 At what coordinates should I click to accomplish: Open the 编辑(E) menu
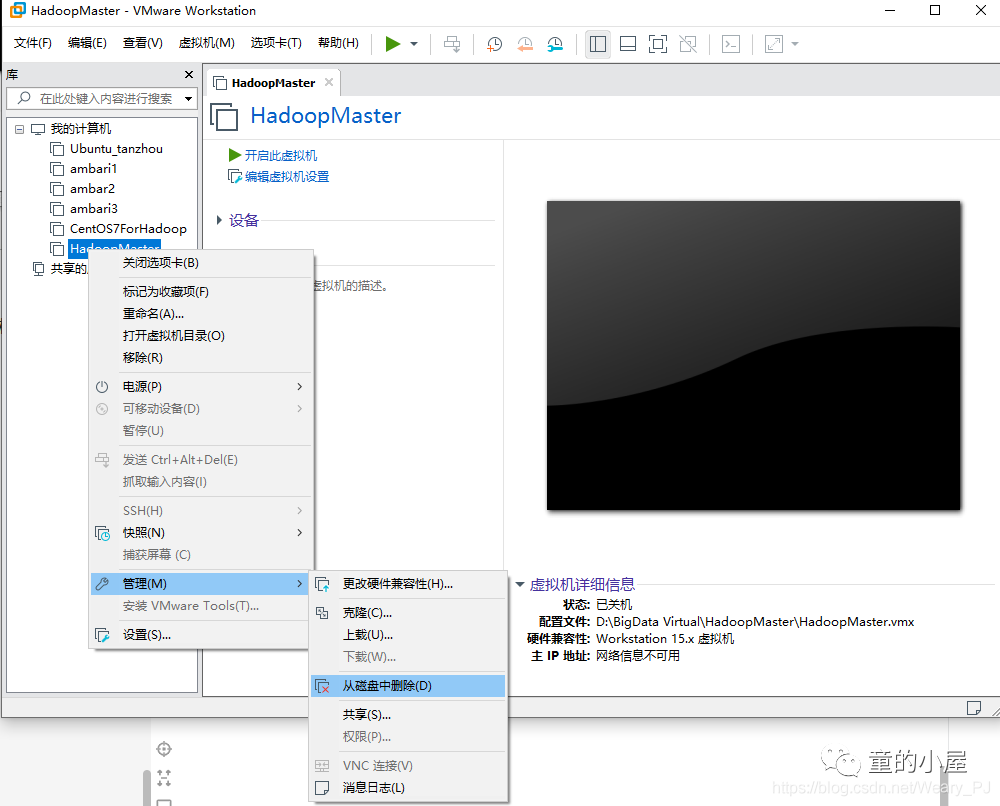coord(87,43)
